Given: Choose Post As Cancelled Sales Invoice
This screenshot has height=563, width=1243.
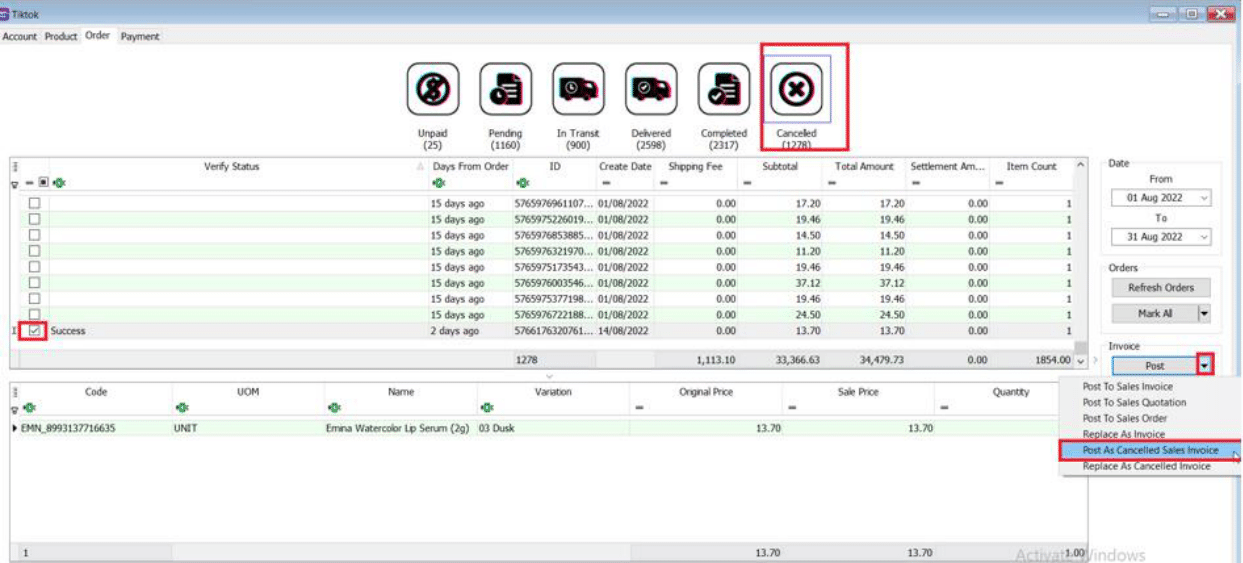Looking at the screenshot, I should pos(1150,450).
